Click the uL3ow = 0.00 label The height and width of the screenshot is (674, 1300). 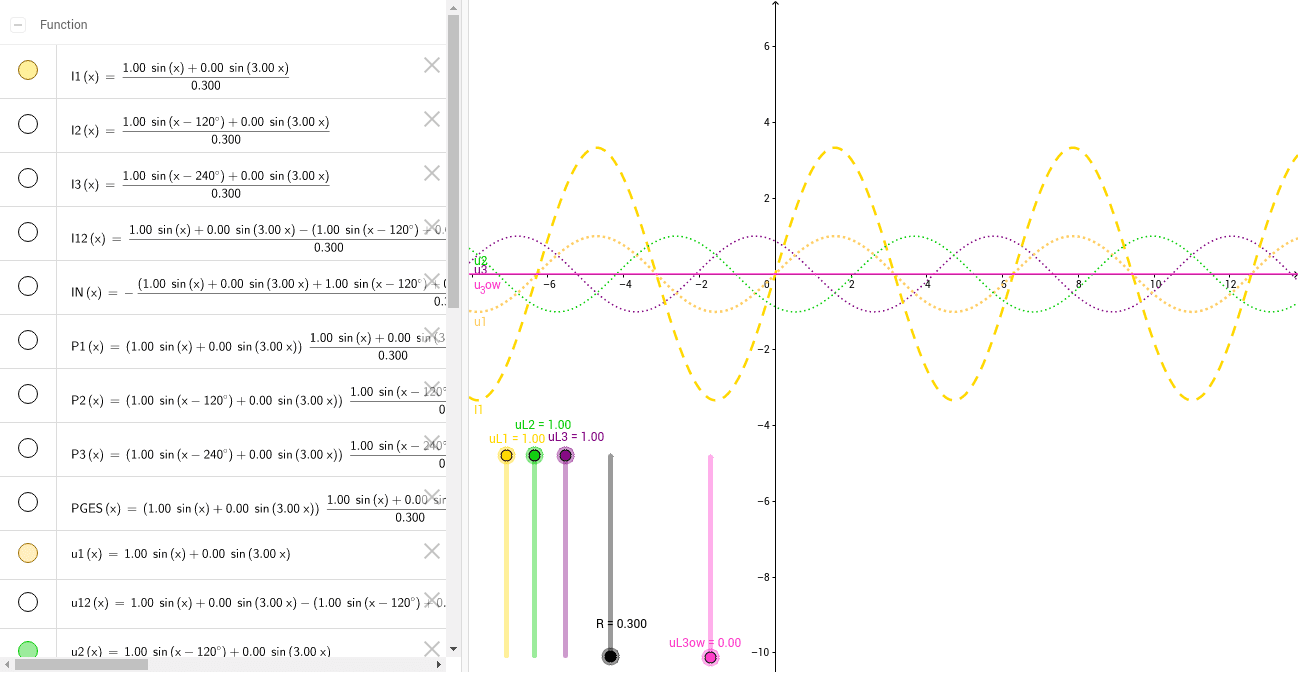(x=705, y=643)
